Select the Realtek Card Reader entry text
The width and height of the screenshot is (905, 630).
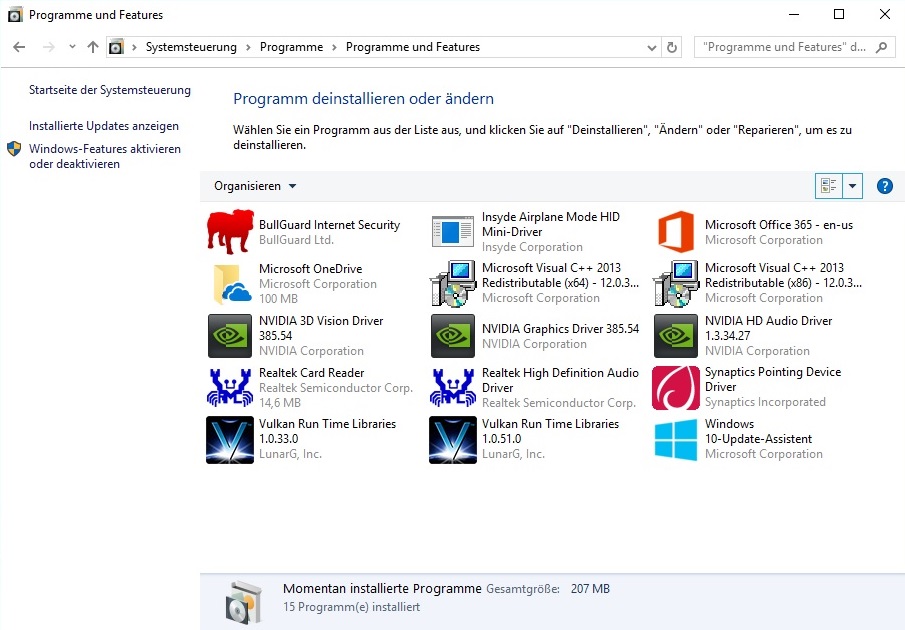coord(312,373)
